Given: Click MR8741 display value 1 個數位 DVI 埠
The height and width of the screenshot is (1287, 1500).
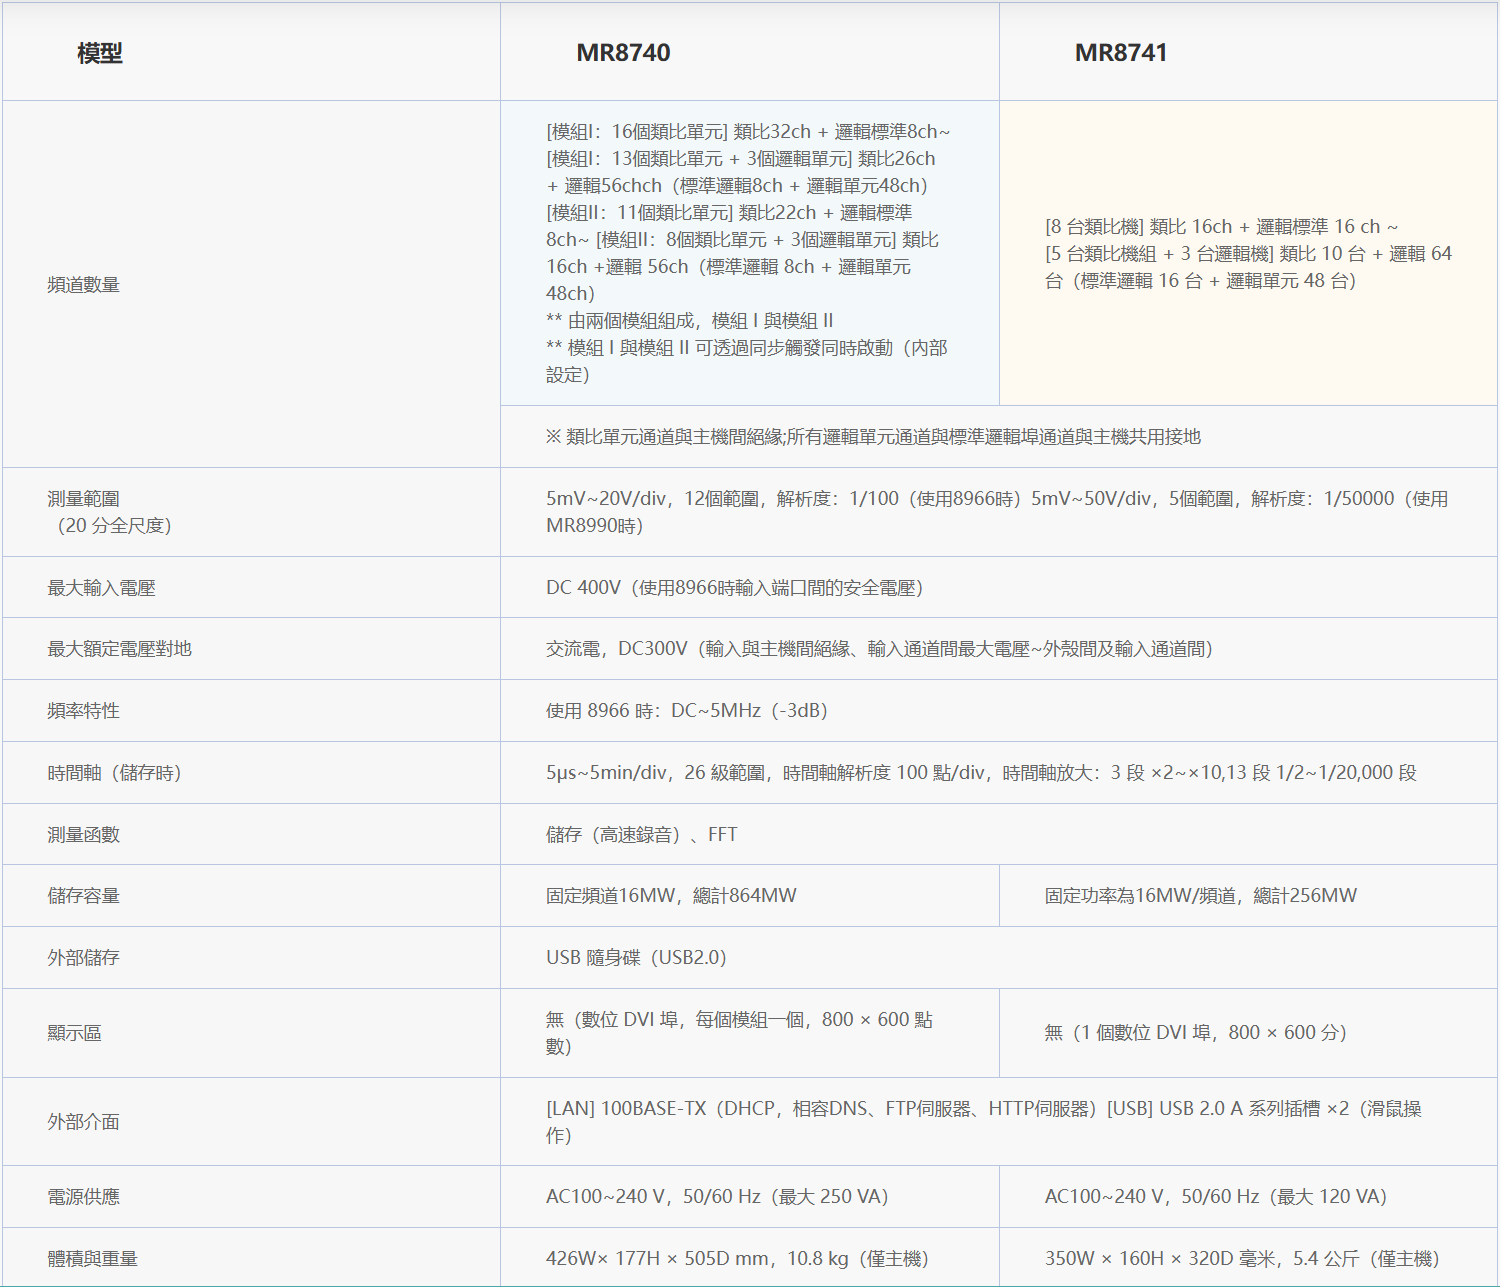Looking at the screenshot, I should pos(1196,1033).
